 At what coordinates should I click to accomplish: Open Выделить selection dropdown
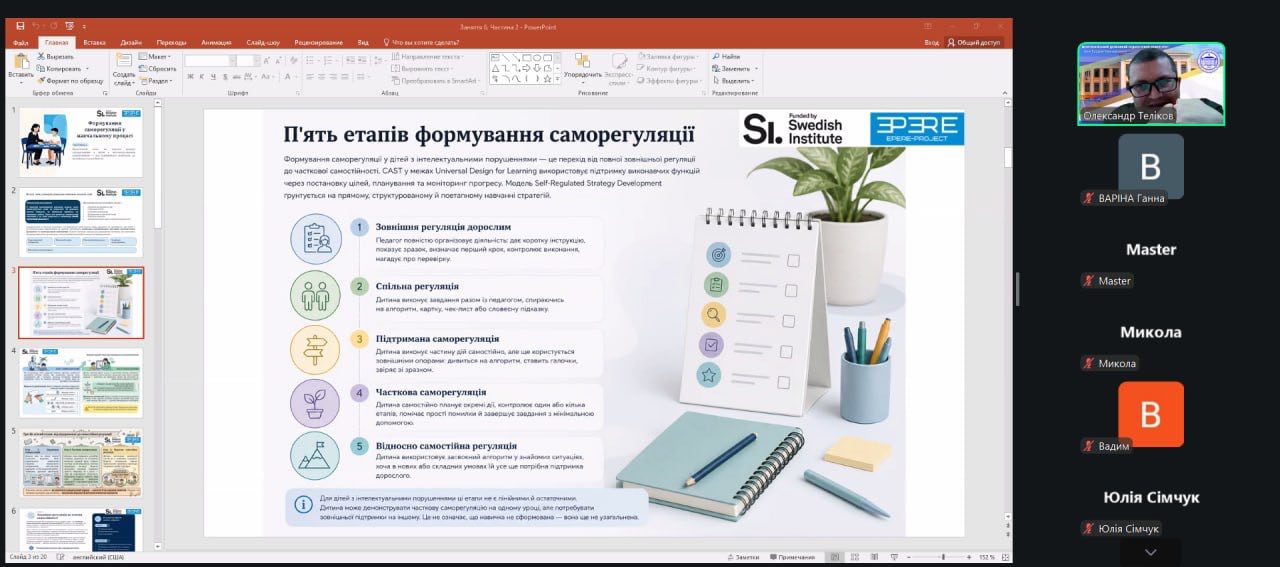(734, 81)
